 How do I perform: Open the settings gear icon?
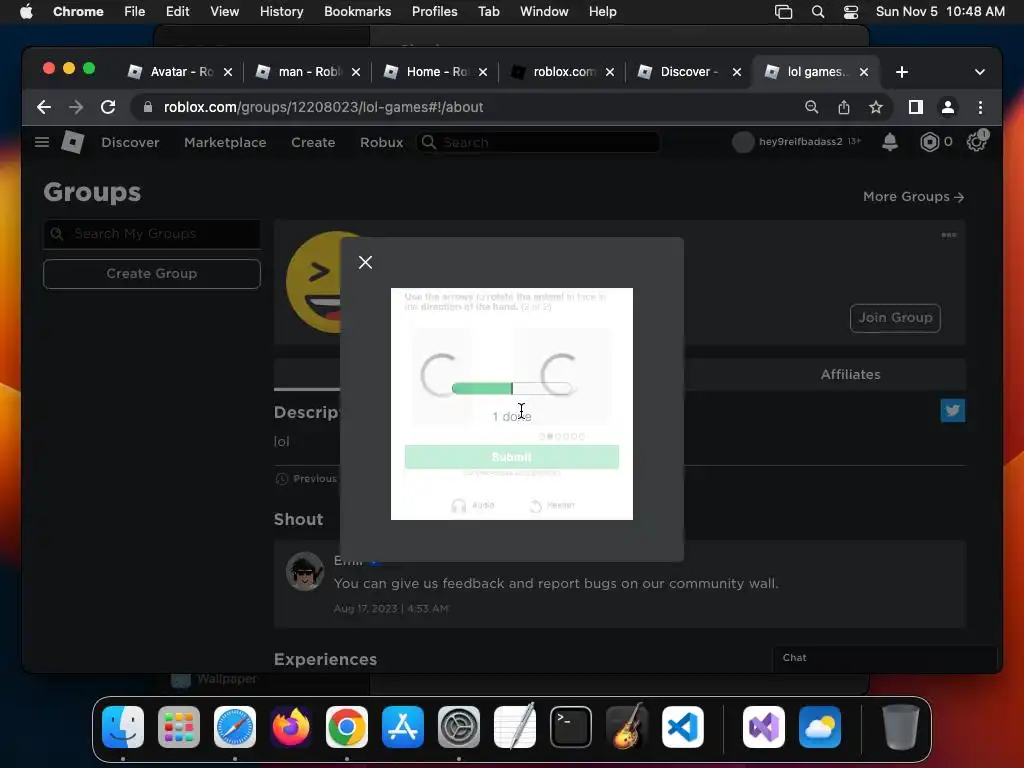[976, 142]
